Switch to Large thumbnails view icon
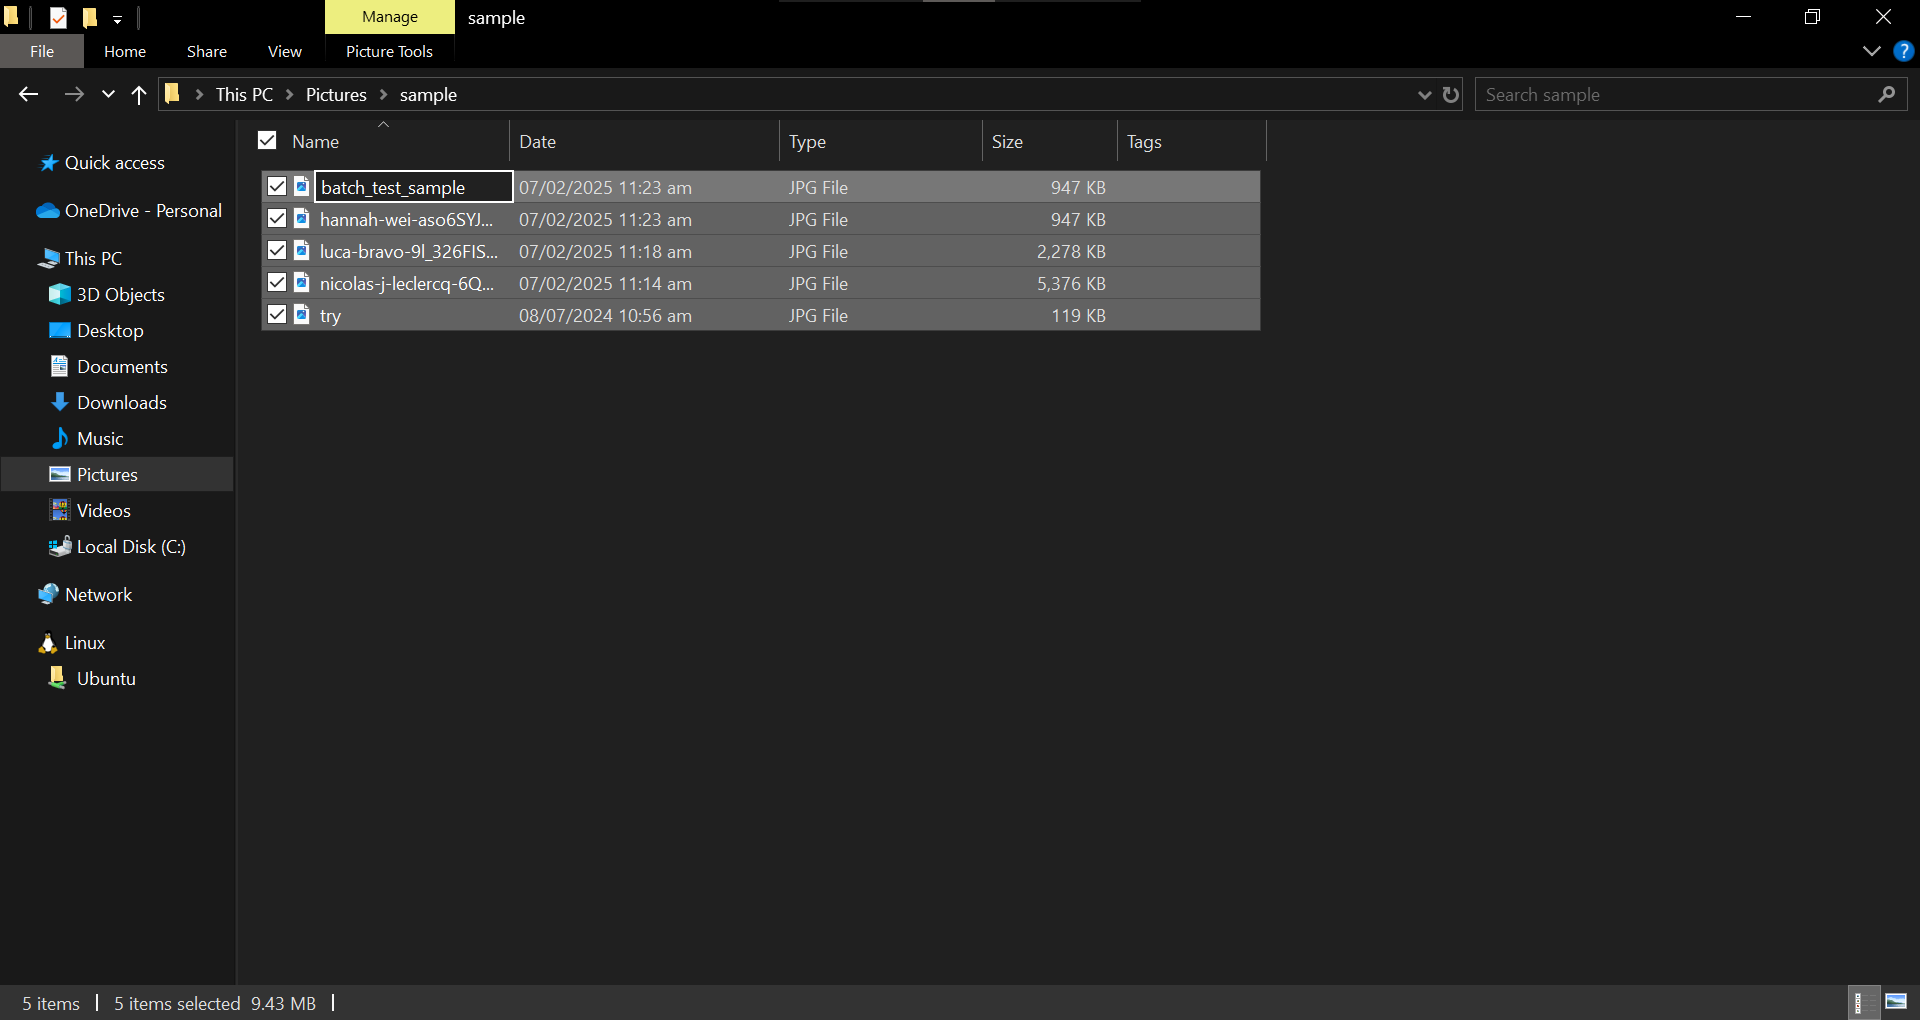This screenshot has width=1920, height=1020. pos(1896,1002)
